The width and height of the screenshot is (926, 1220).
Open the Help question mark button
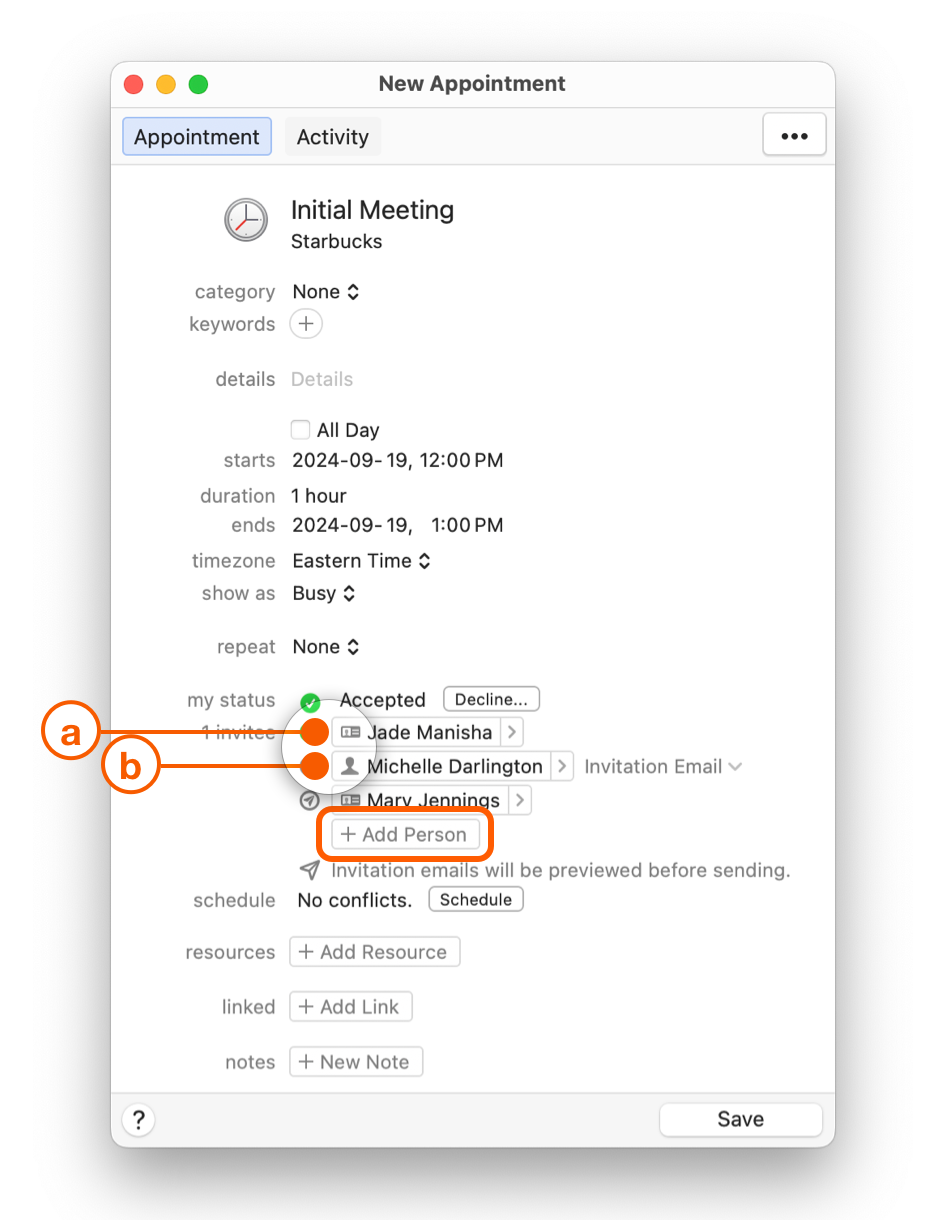point(139,1119)
